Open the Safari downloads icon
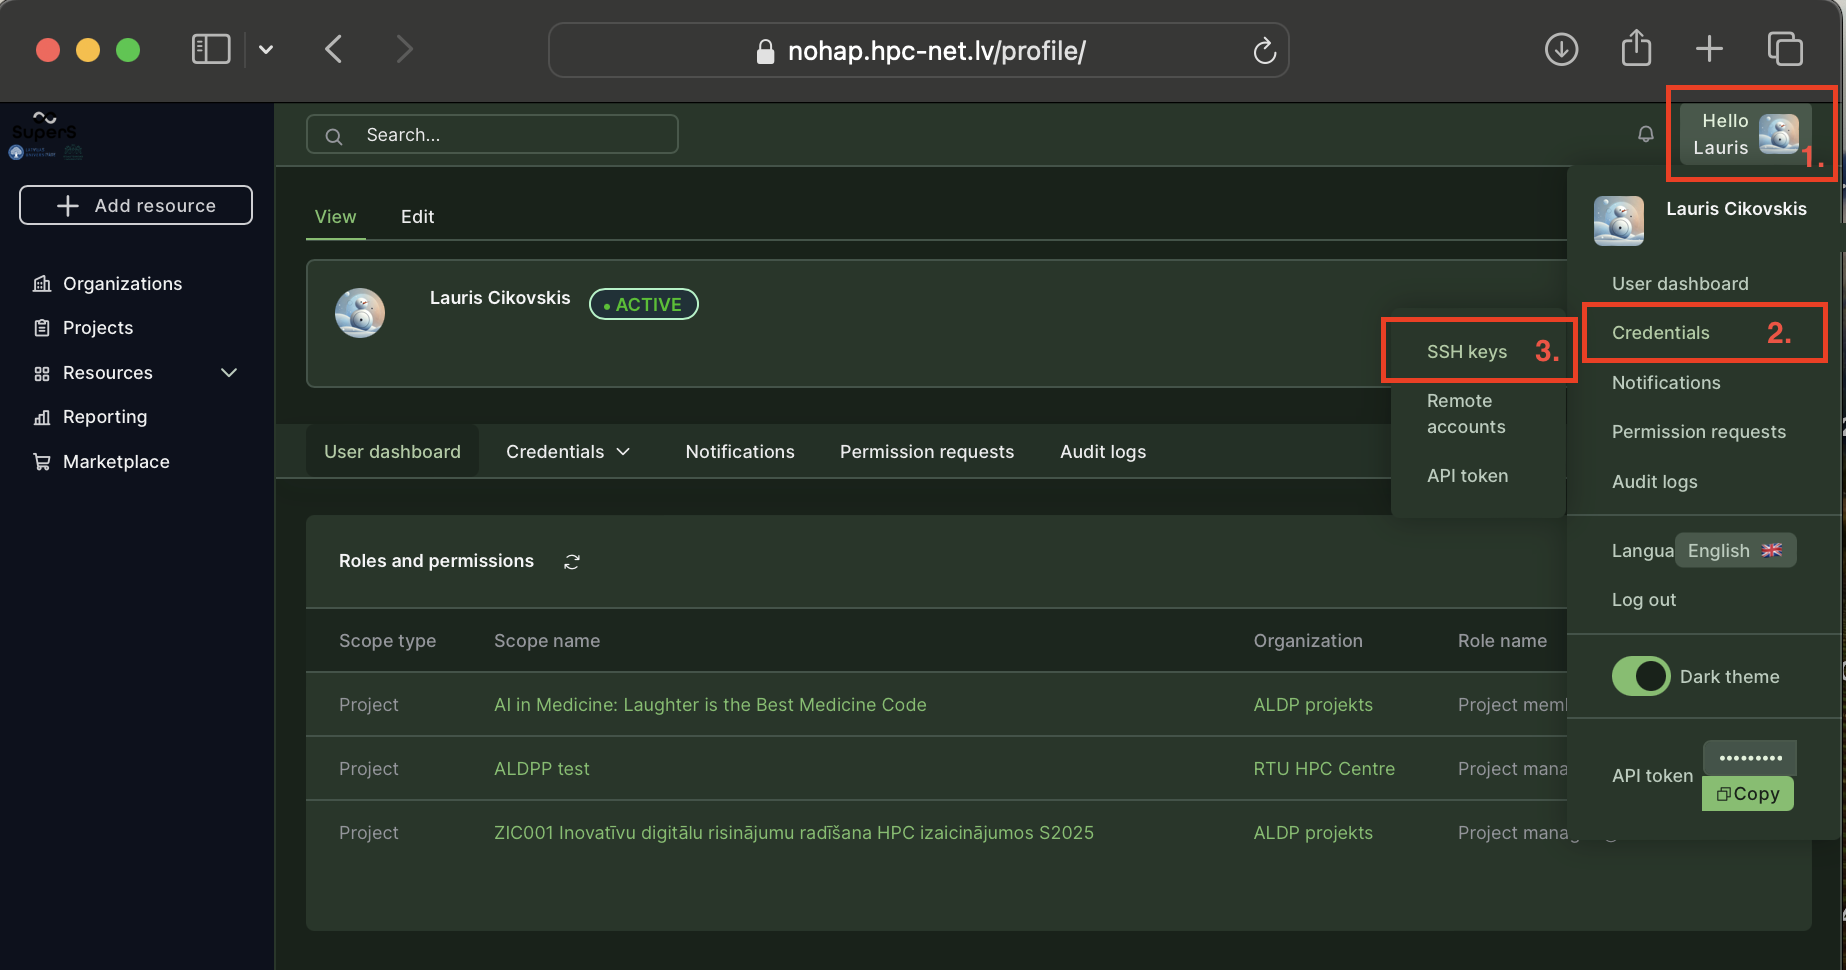Viewport: 1846px width, 970px height. tap(1561, 49)
